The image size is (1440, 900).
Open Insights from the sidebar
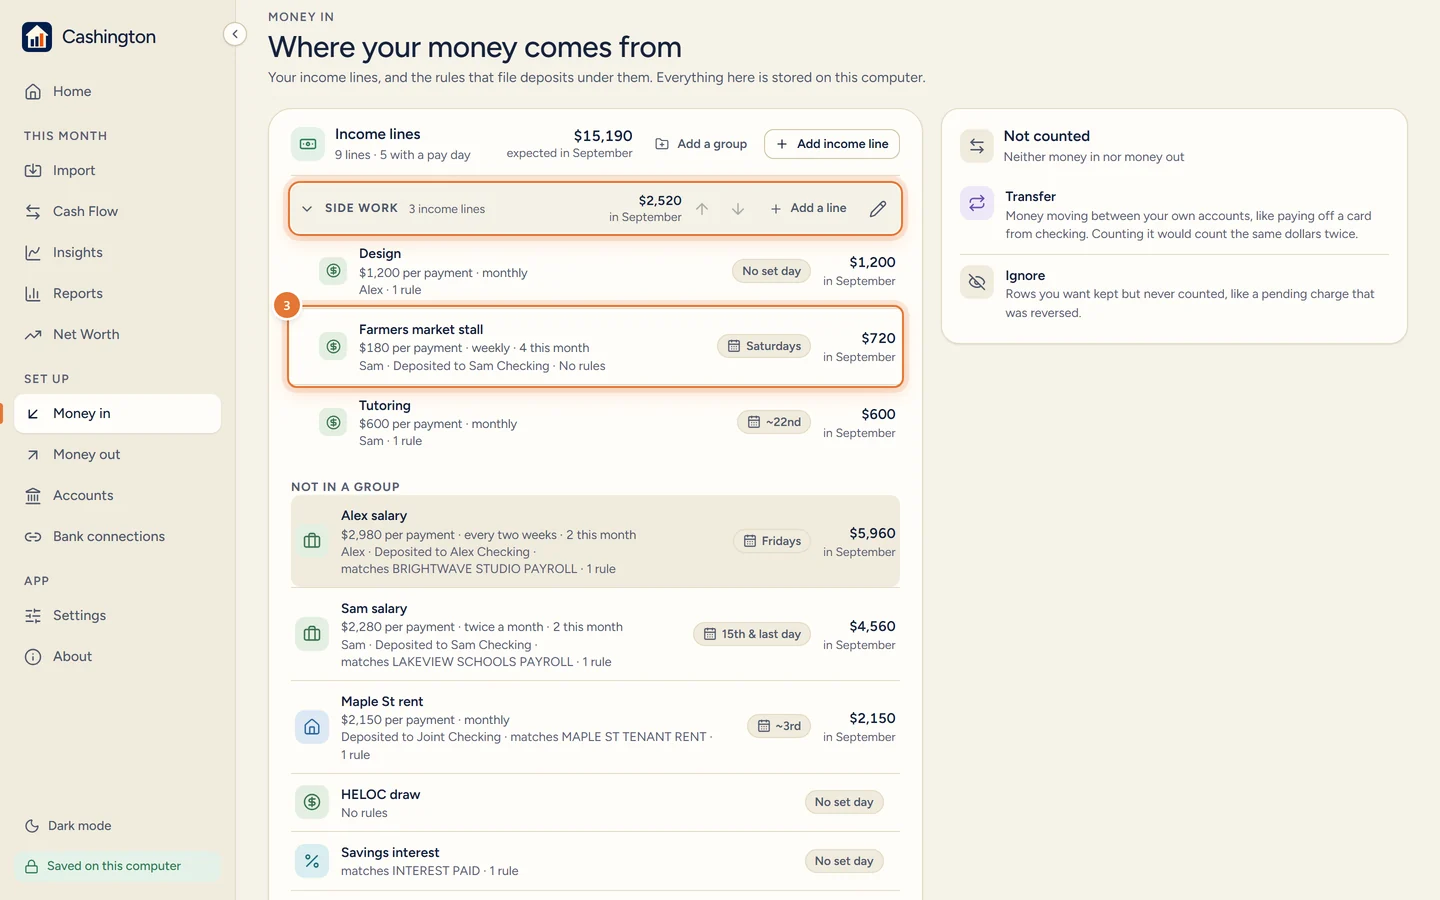pos(118,253)
